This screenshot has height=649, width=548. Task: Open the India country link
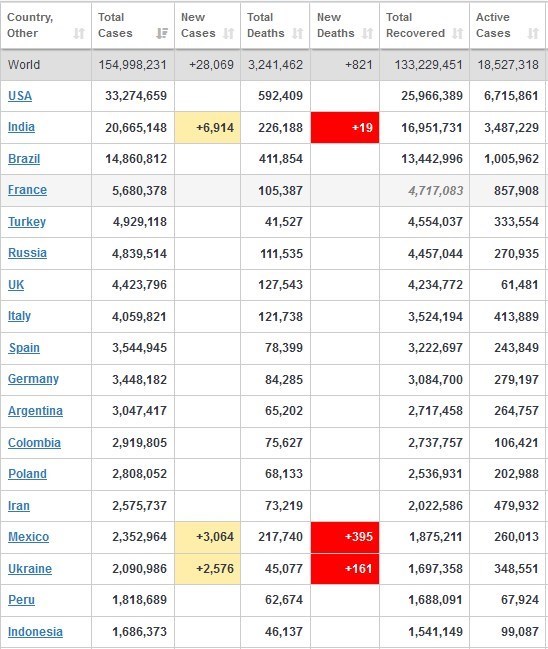(21, 127)
